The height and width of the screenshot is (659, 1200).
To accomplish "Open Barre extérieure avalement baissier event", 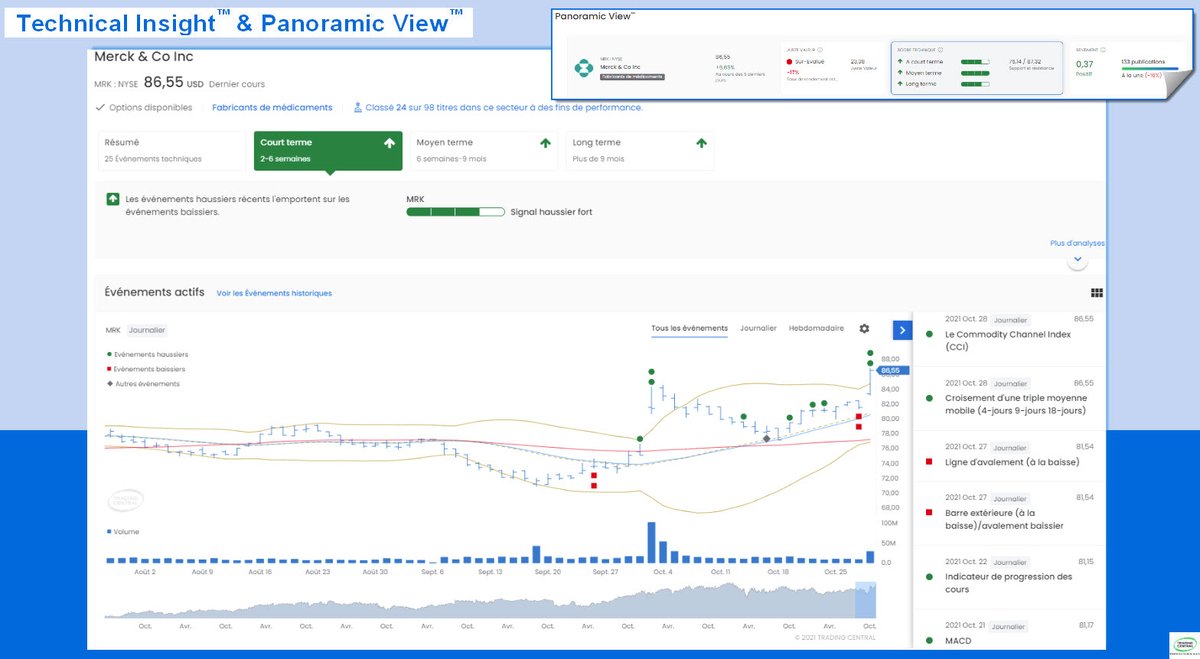I will click(x=1009, y=513).
